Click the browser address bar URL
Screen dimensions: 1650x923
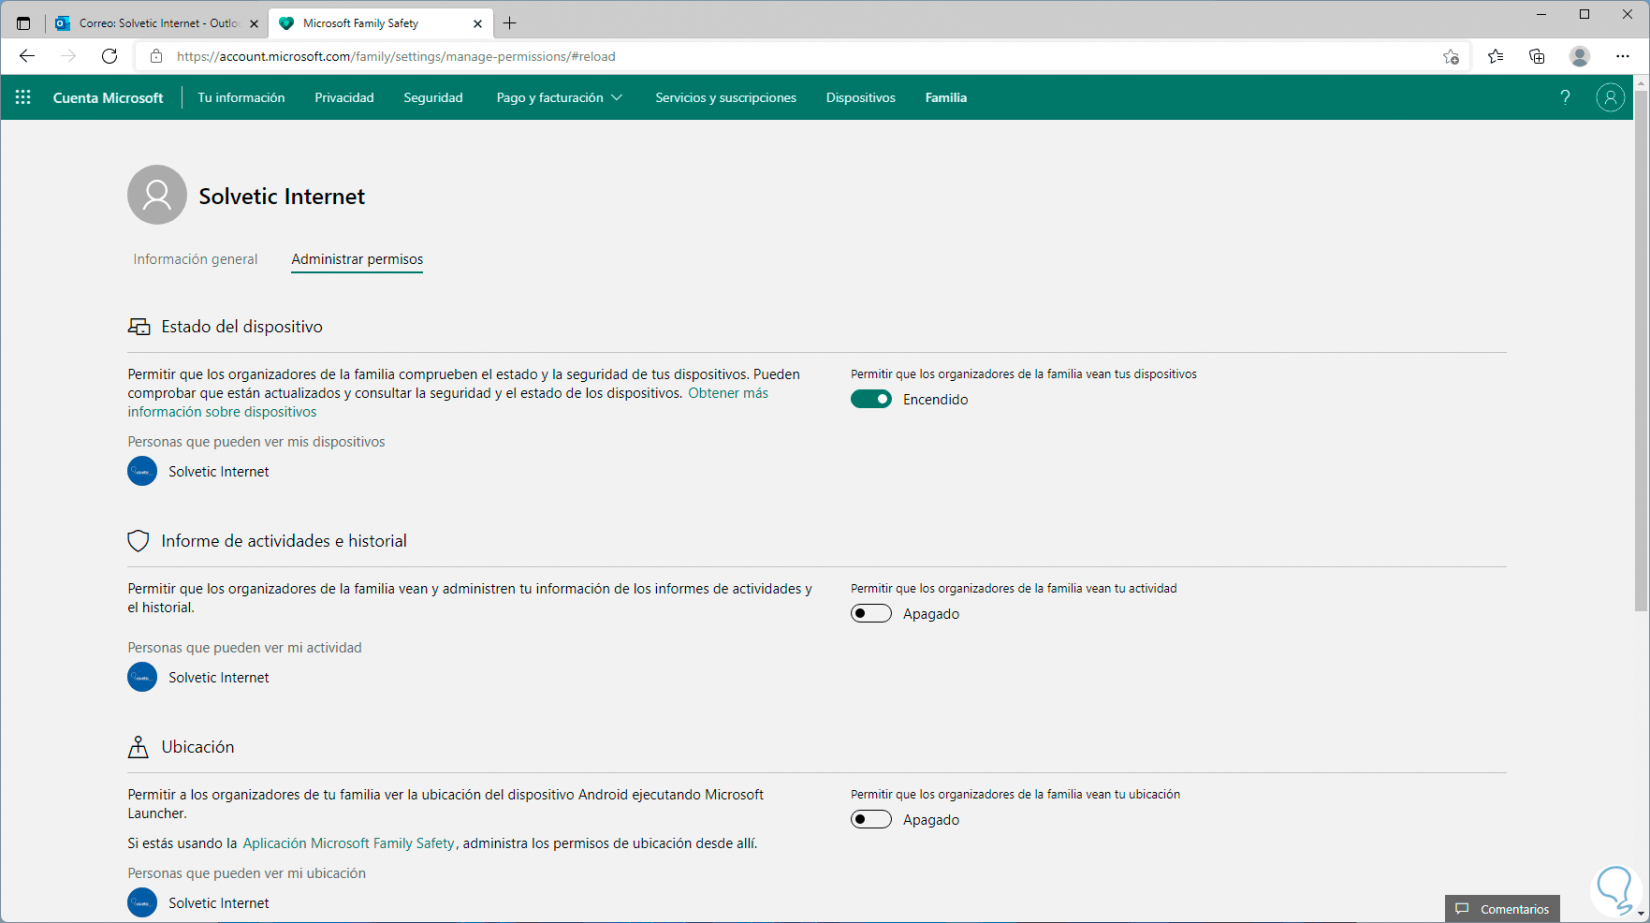click(396, 56)
